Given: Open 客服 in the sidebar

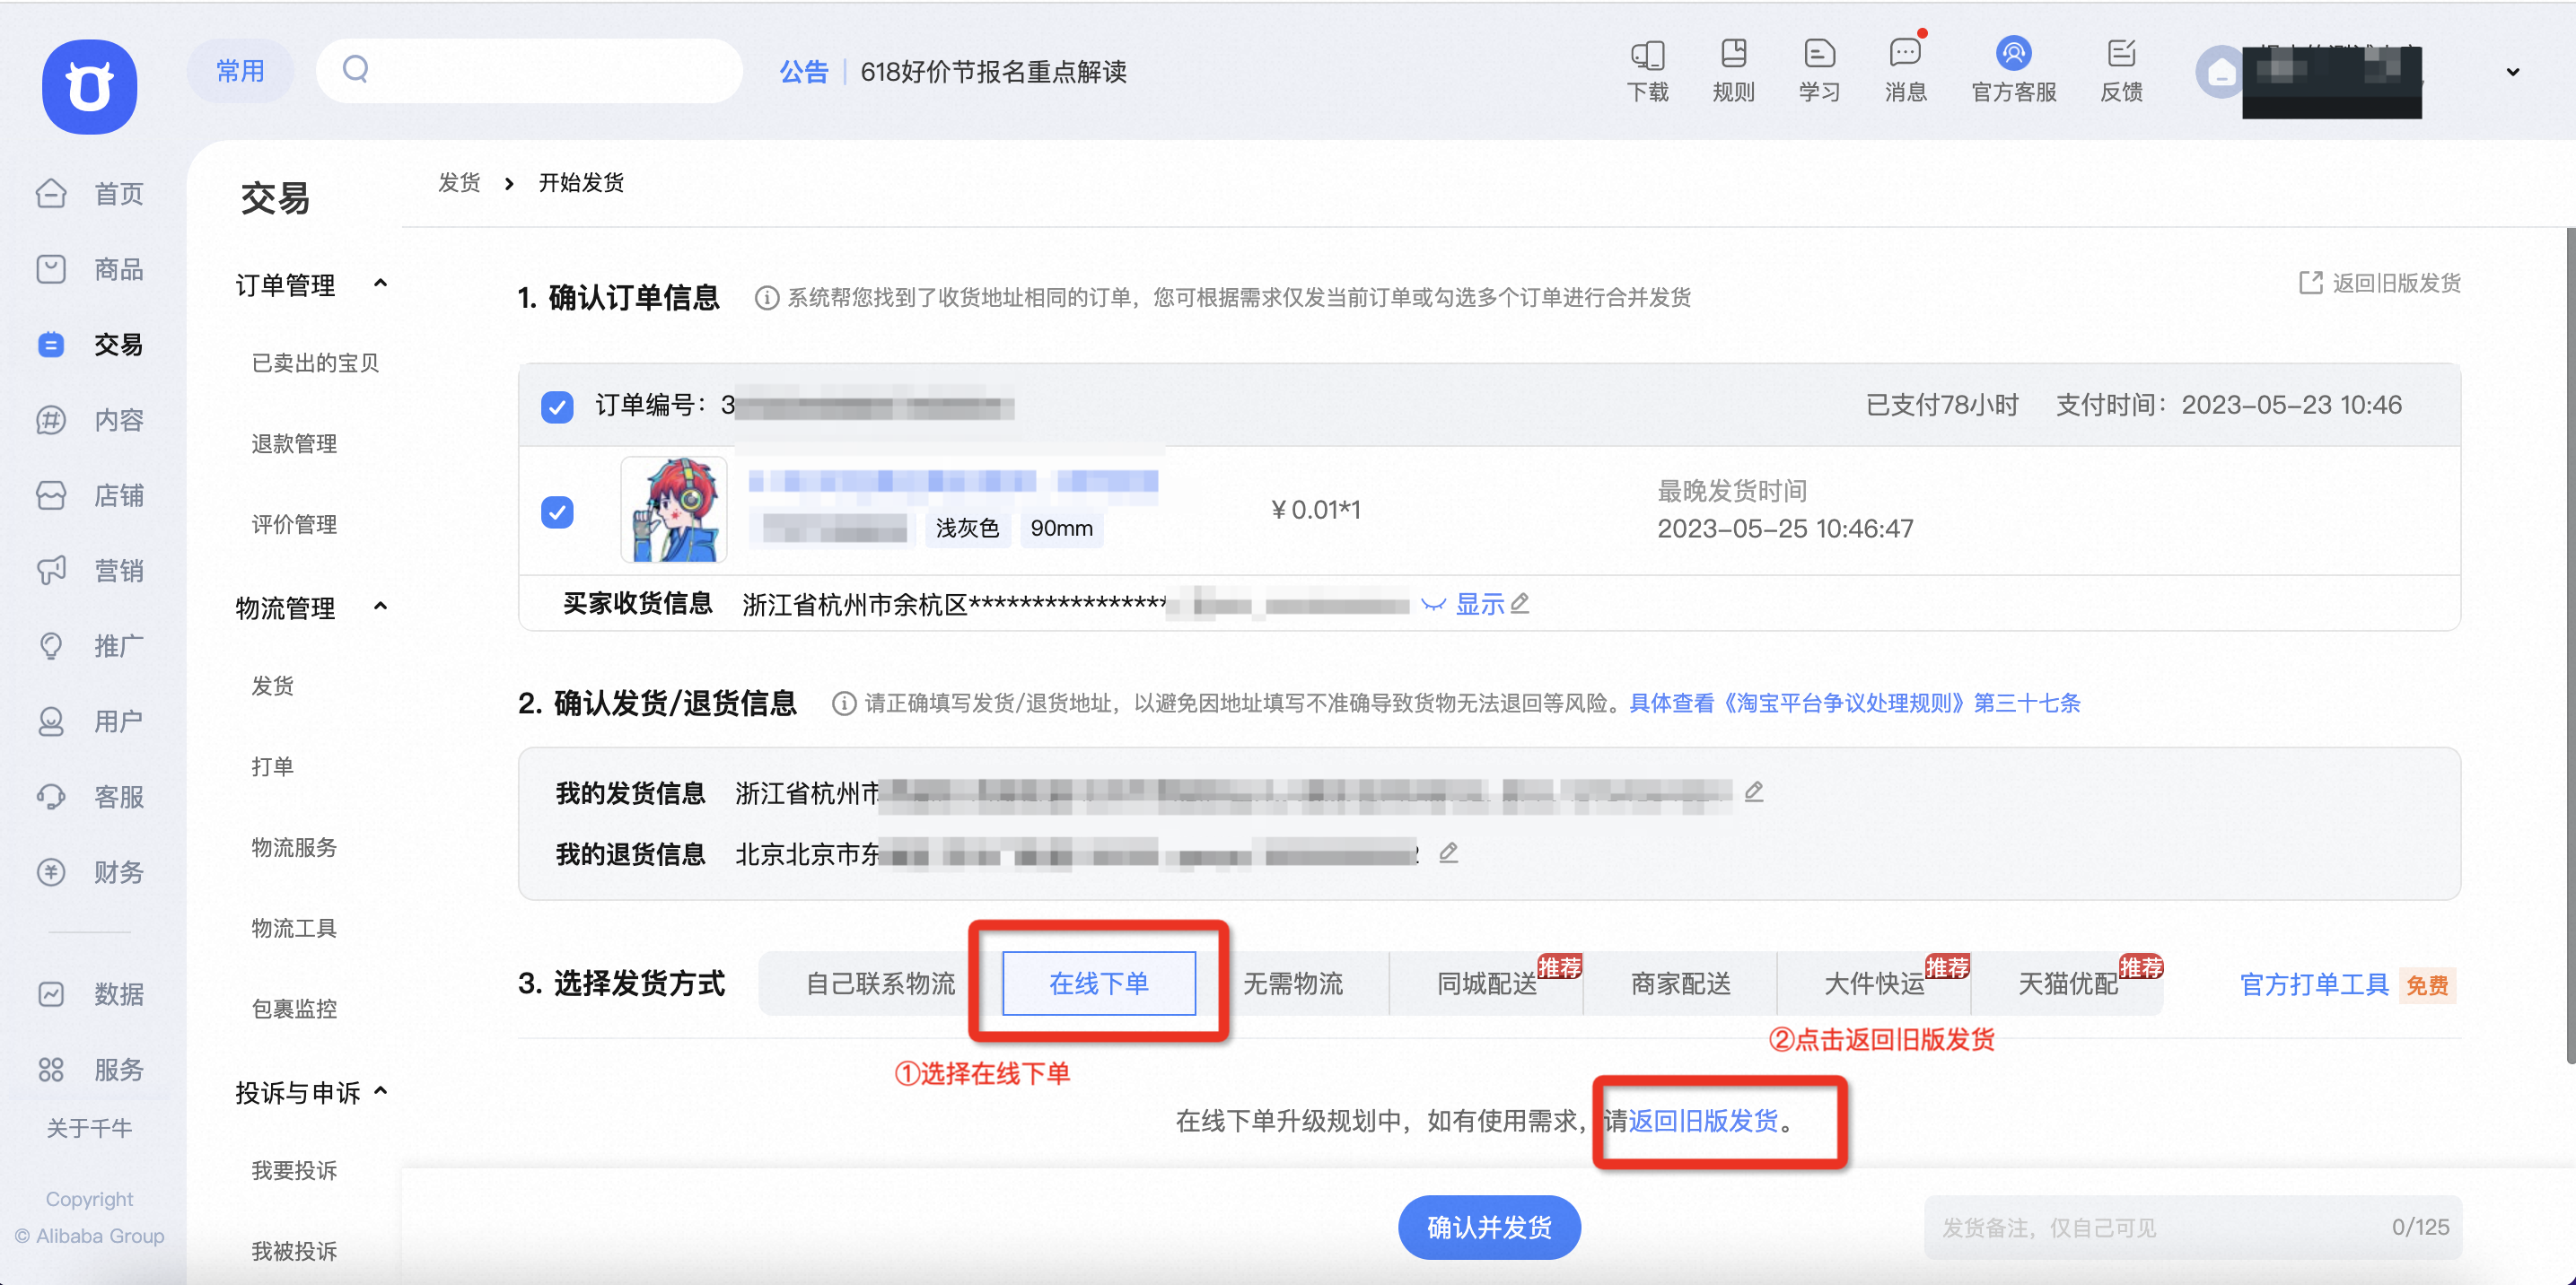Looking at the screenshot, I should 92,797.
